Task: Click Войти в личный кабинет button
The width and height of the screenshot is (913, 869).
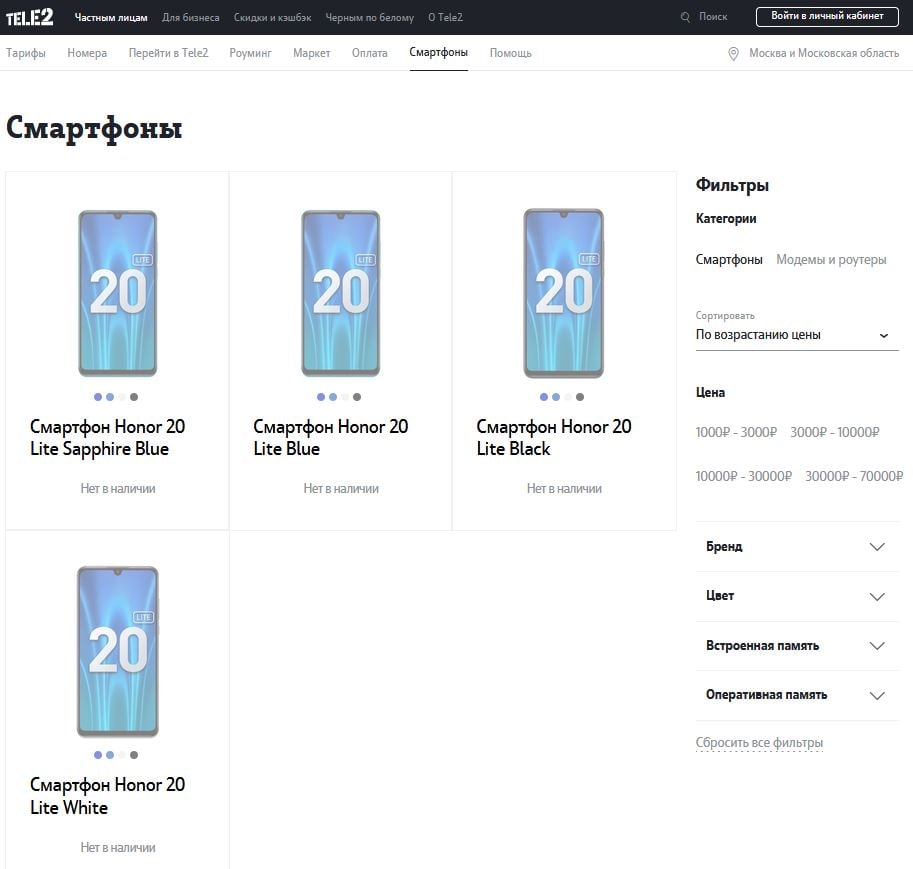Action: (x=827, y=16)
